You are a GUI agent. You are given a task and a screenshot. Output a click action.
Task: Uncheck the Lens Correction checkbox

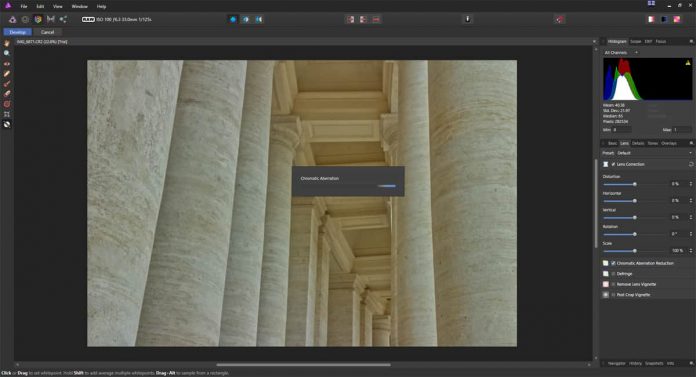[x=613, y=164]
